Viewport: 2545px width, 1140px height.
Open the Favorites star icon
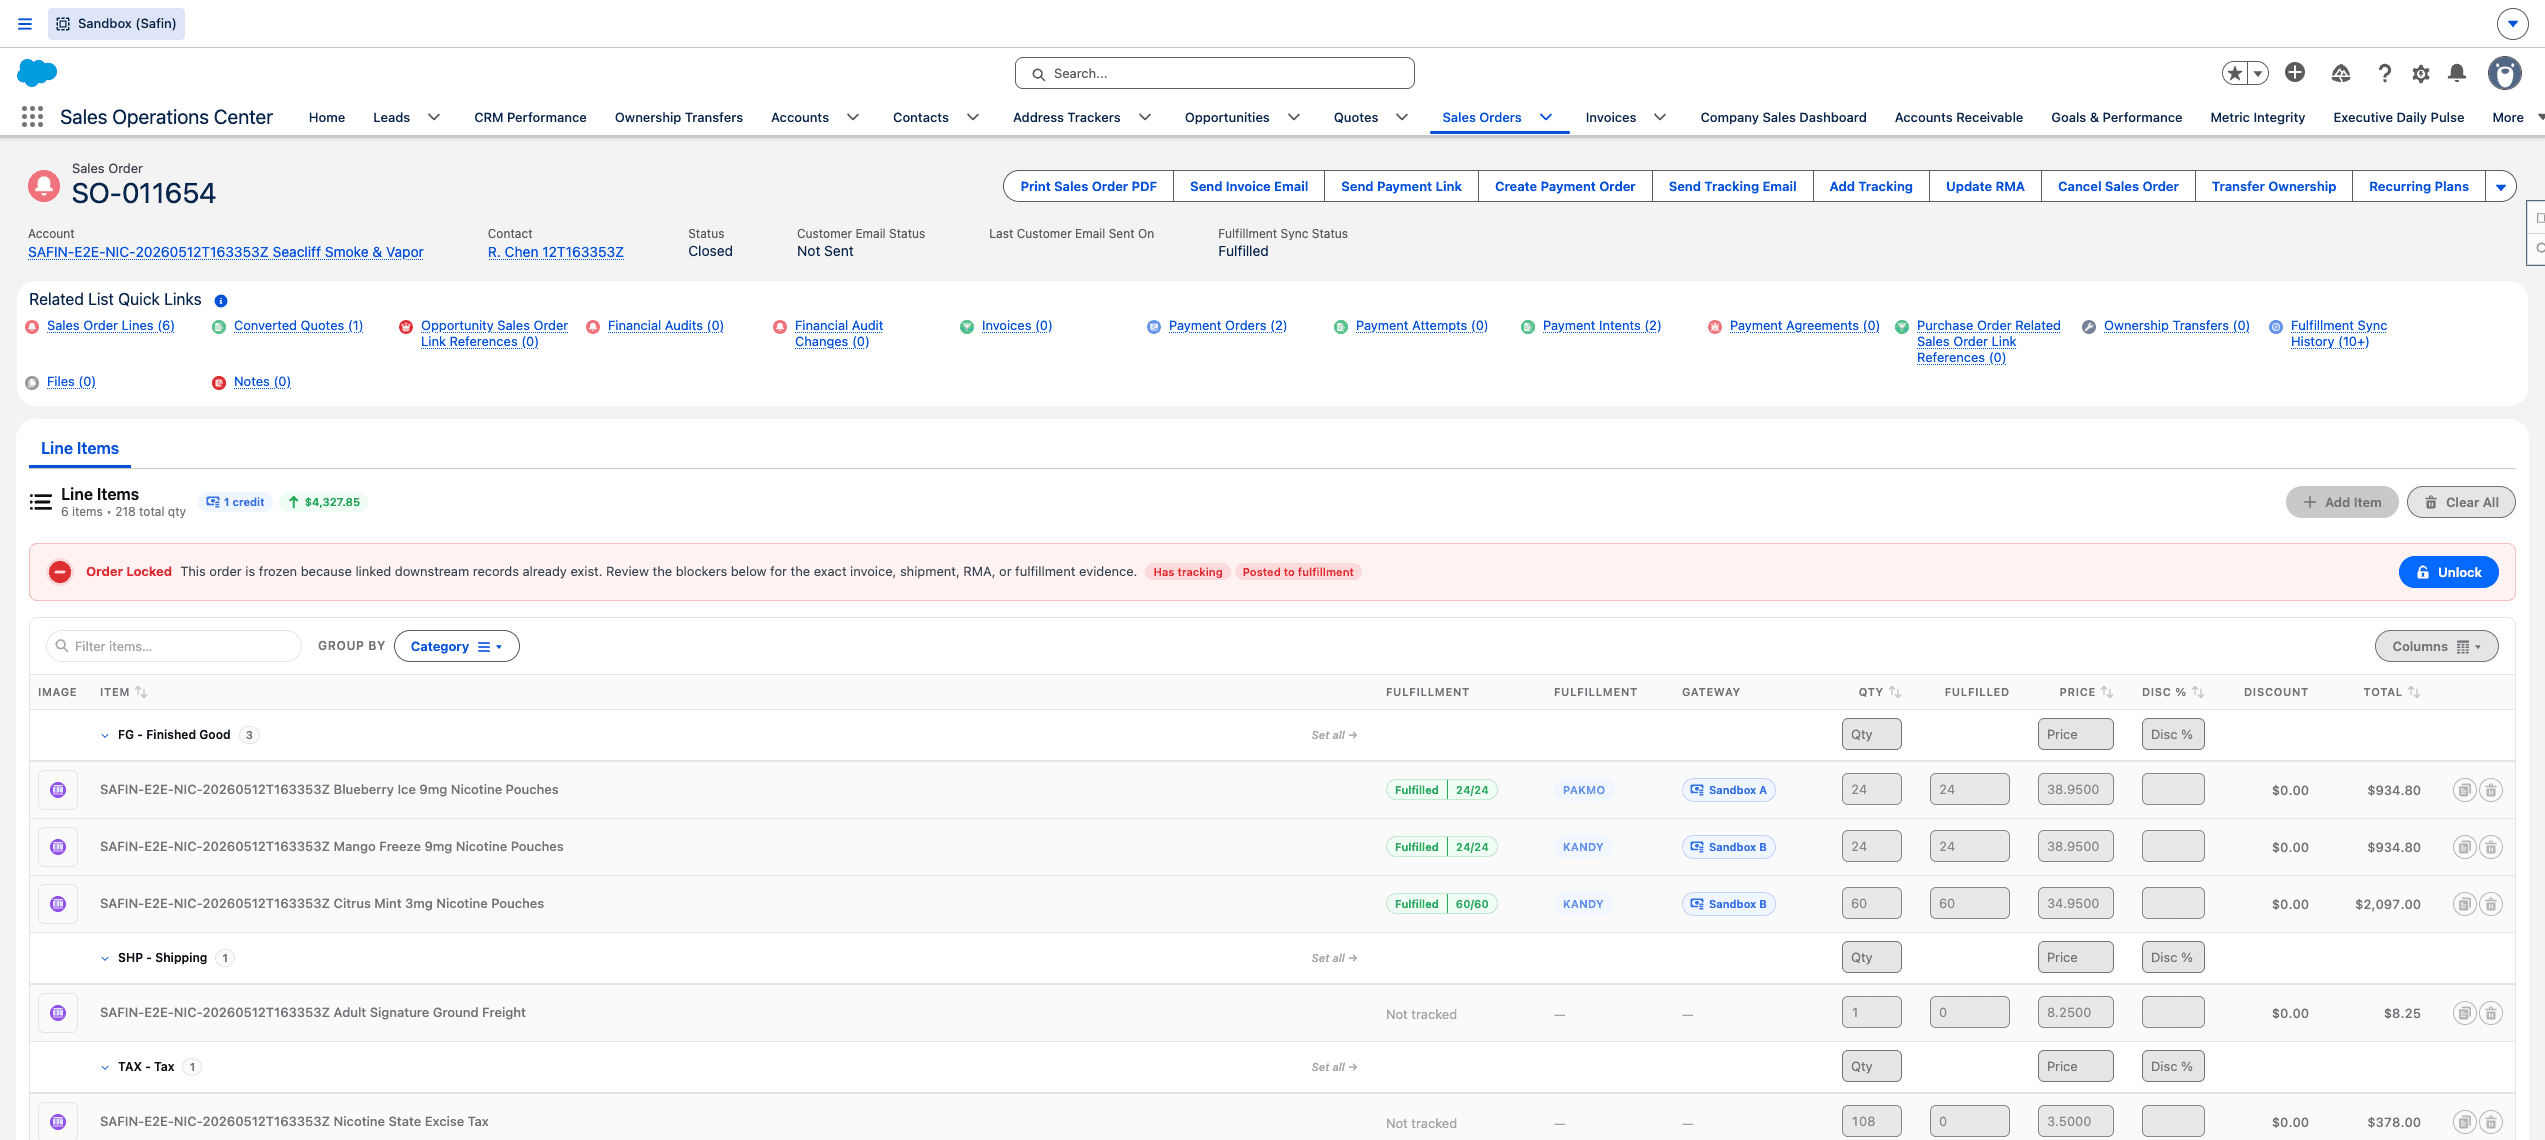click(x=2235, y=73)
